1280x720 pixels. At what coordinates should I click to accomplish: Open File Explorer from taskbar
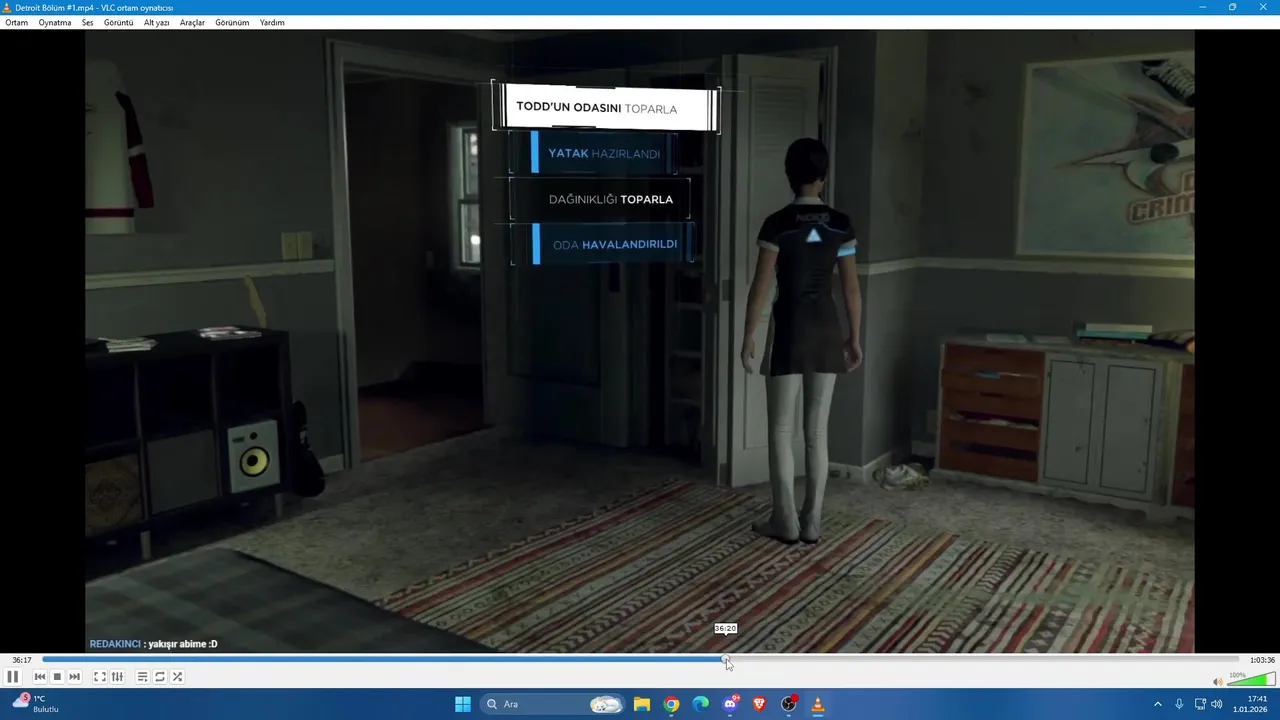[642, 704]
